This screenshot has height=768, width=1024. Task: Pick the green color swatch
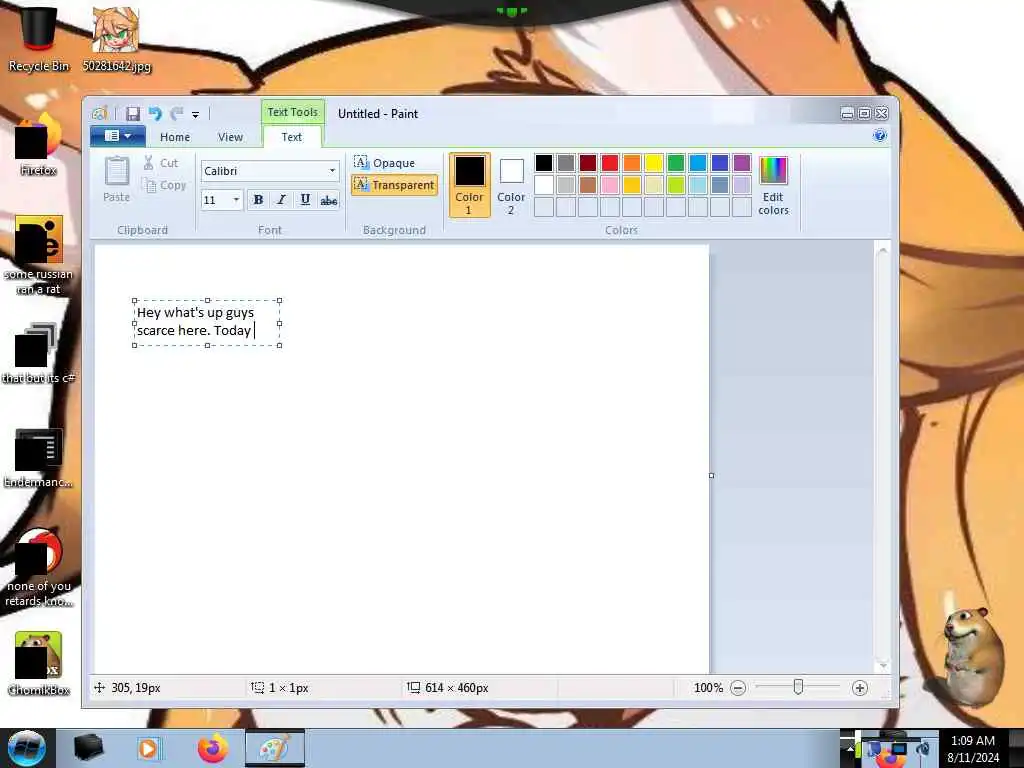pyautogui.click(x=676, y=163)
